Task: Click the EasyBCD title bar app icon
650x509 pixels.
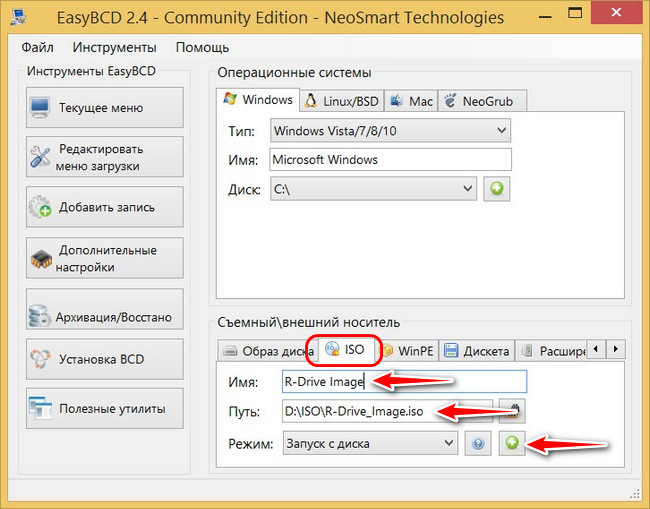Action: 19,17
